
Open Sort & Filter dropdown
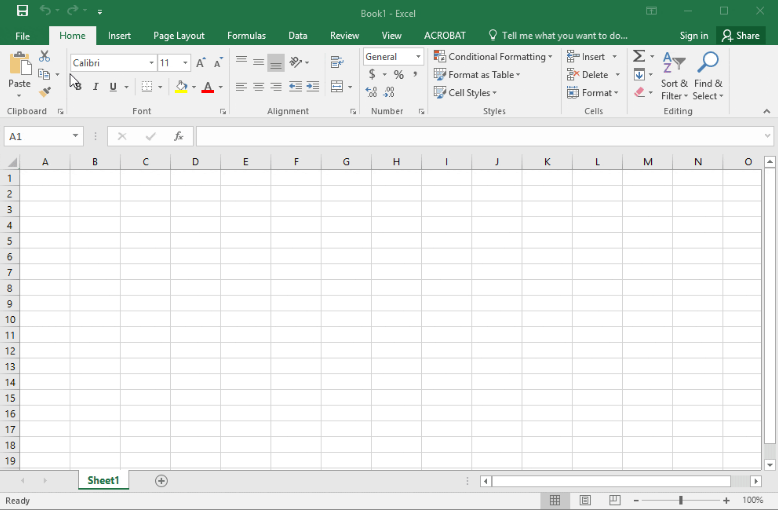coord(674,76)
